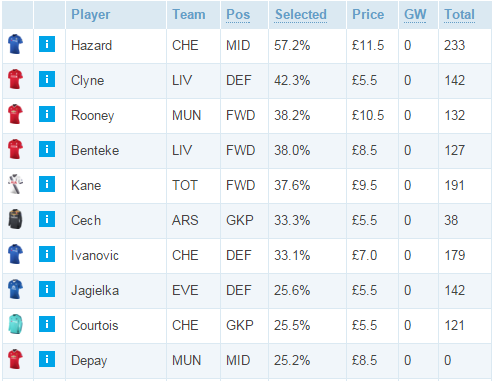Open info icon for Courtois
Viewport: 493px width, 381px height.
pyautogui.click(x=47, y=324)
